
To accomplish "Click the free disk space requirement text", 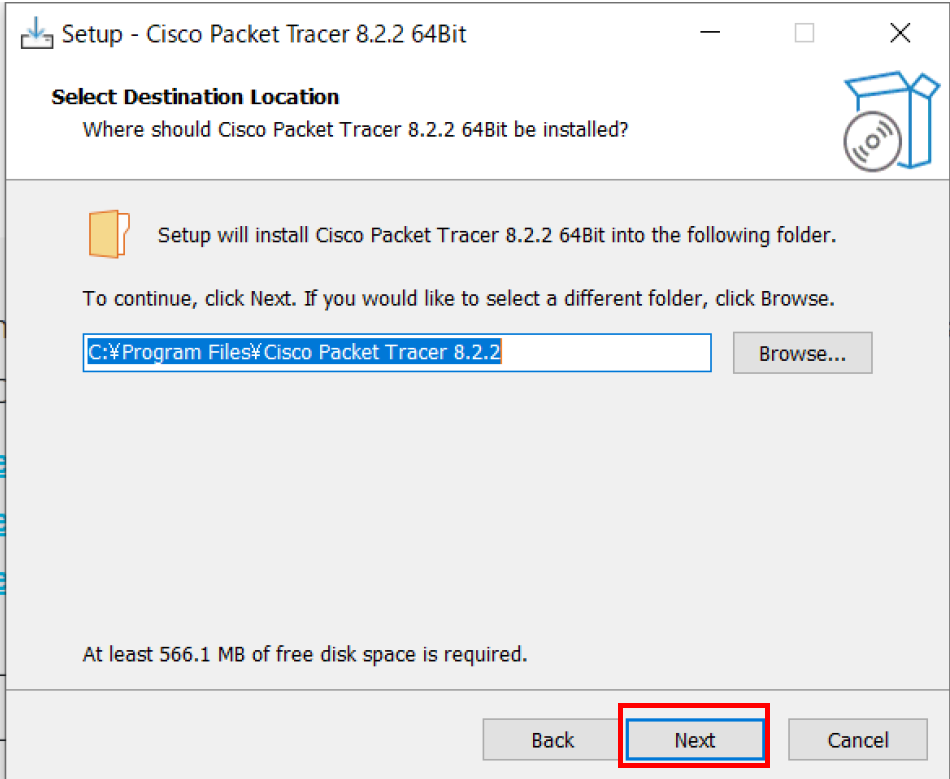I will click(304, 655).
